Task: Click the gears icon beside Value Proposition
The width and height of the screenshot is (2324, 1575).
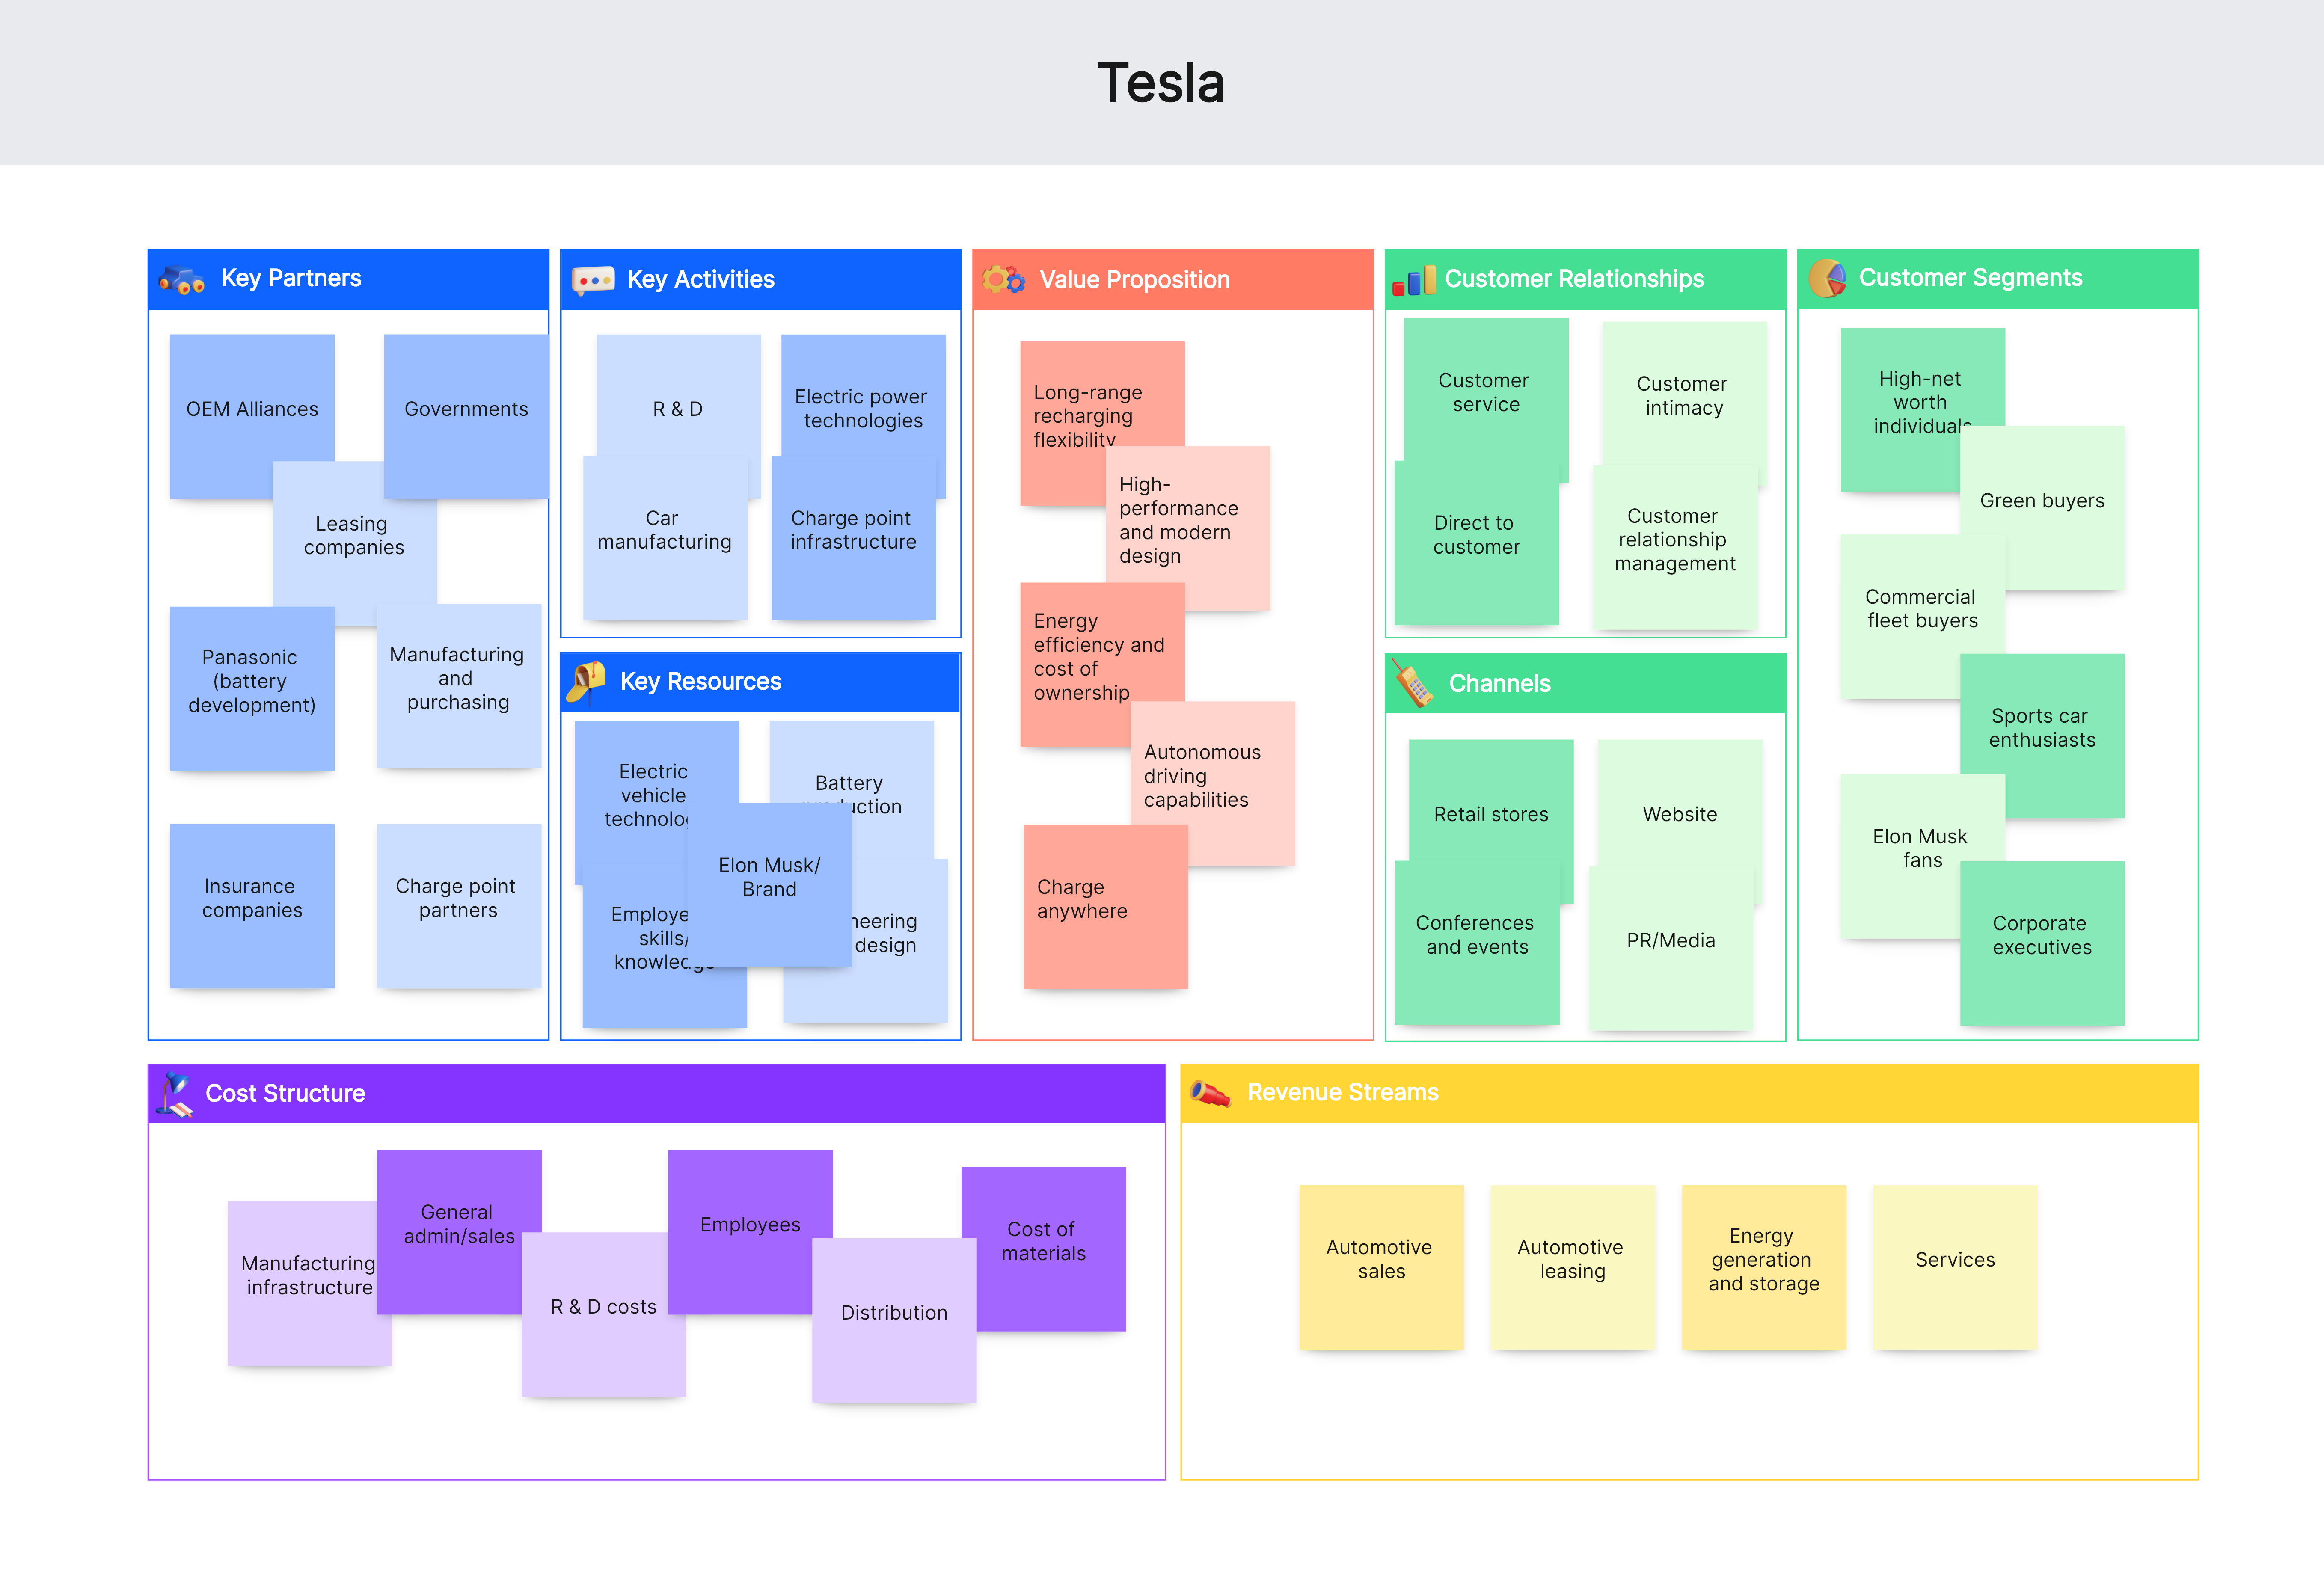Action: (x=1003, y=279)
